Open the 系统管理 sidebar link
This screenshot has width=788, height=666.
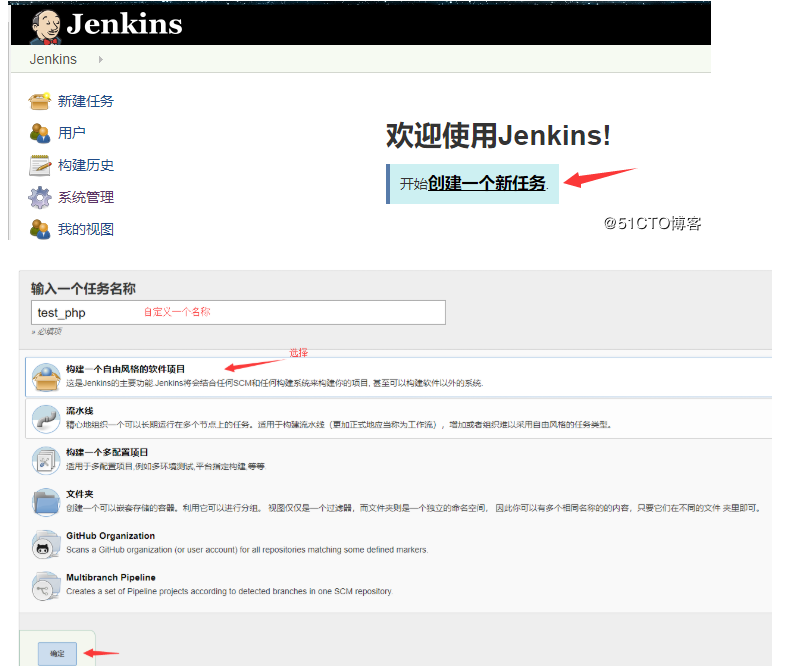click(86, 197)
